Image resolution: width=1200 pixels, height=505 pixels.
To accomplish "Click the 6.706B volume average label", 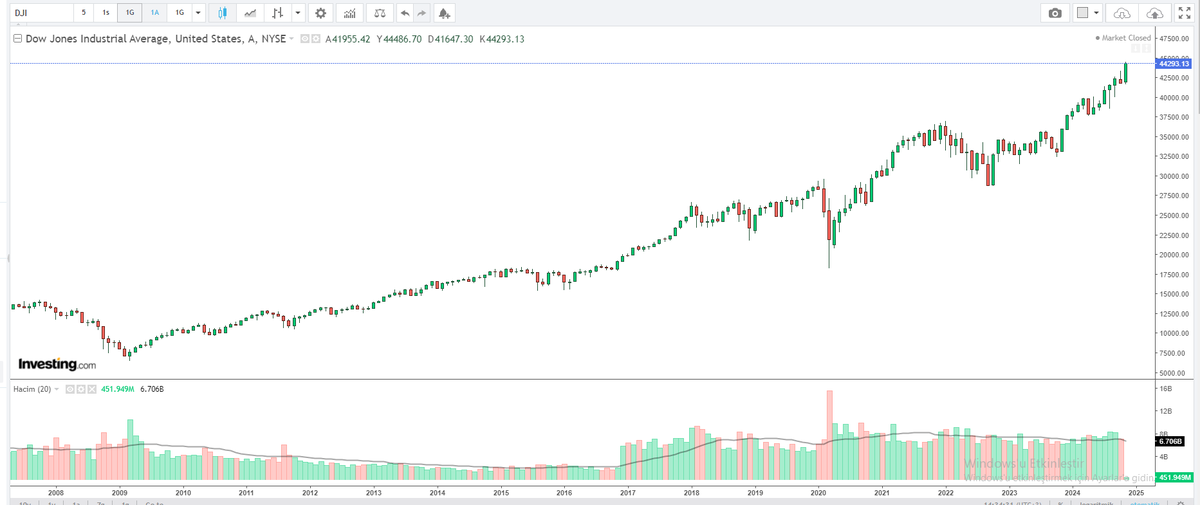I will 1170,440.
